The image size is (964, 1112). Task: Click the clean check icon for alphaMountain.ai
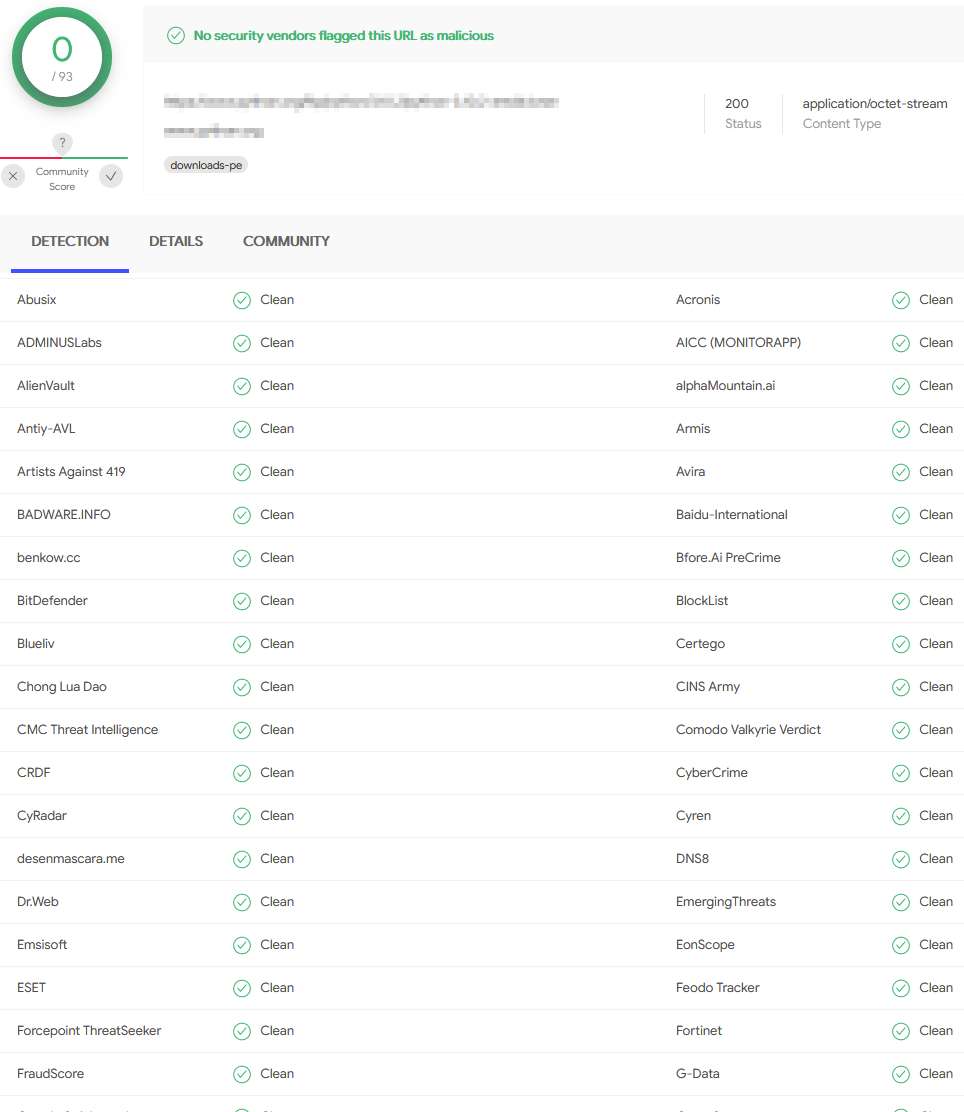[901, 386]
